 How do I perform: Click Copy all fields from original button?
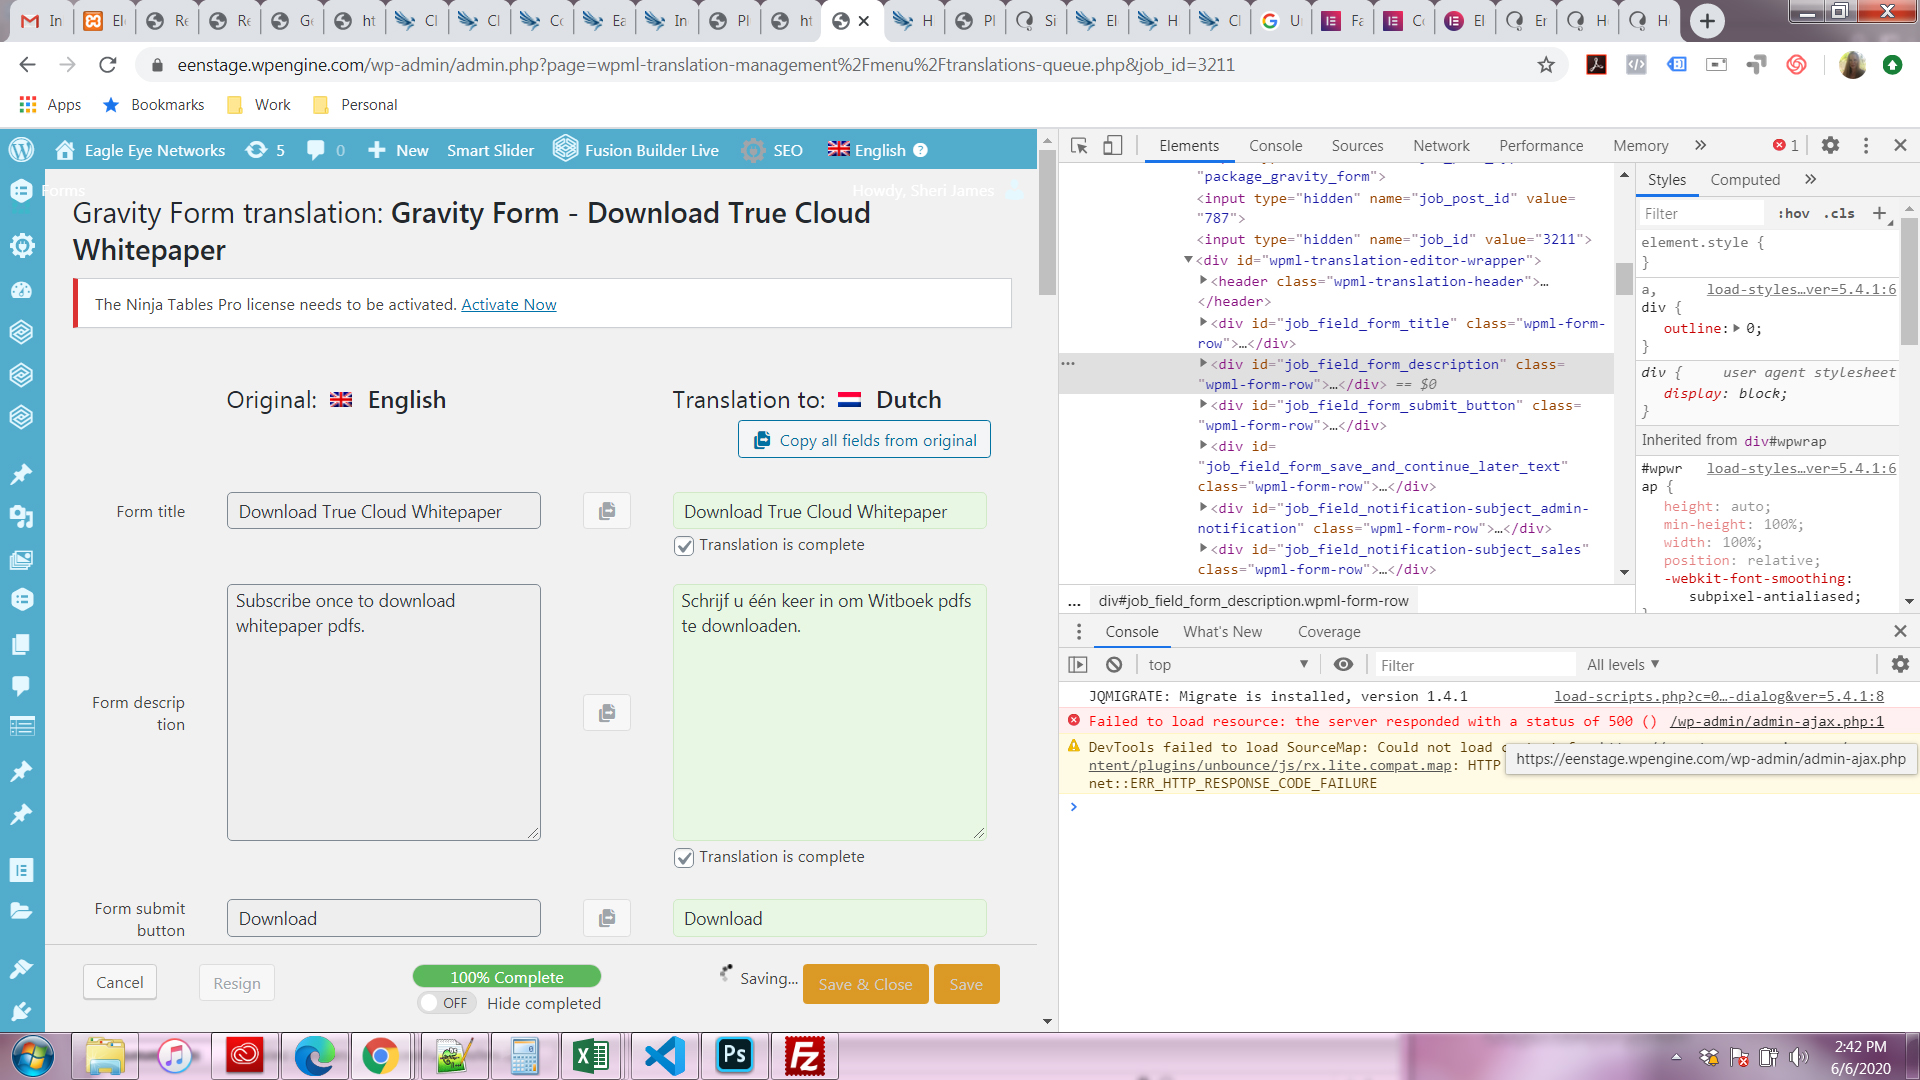[x=864, y=440]
